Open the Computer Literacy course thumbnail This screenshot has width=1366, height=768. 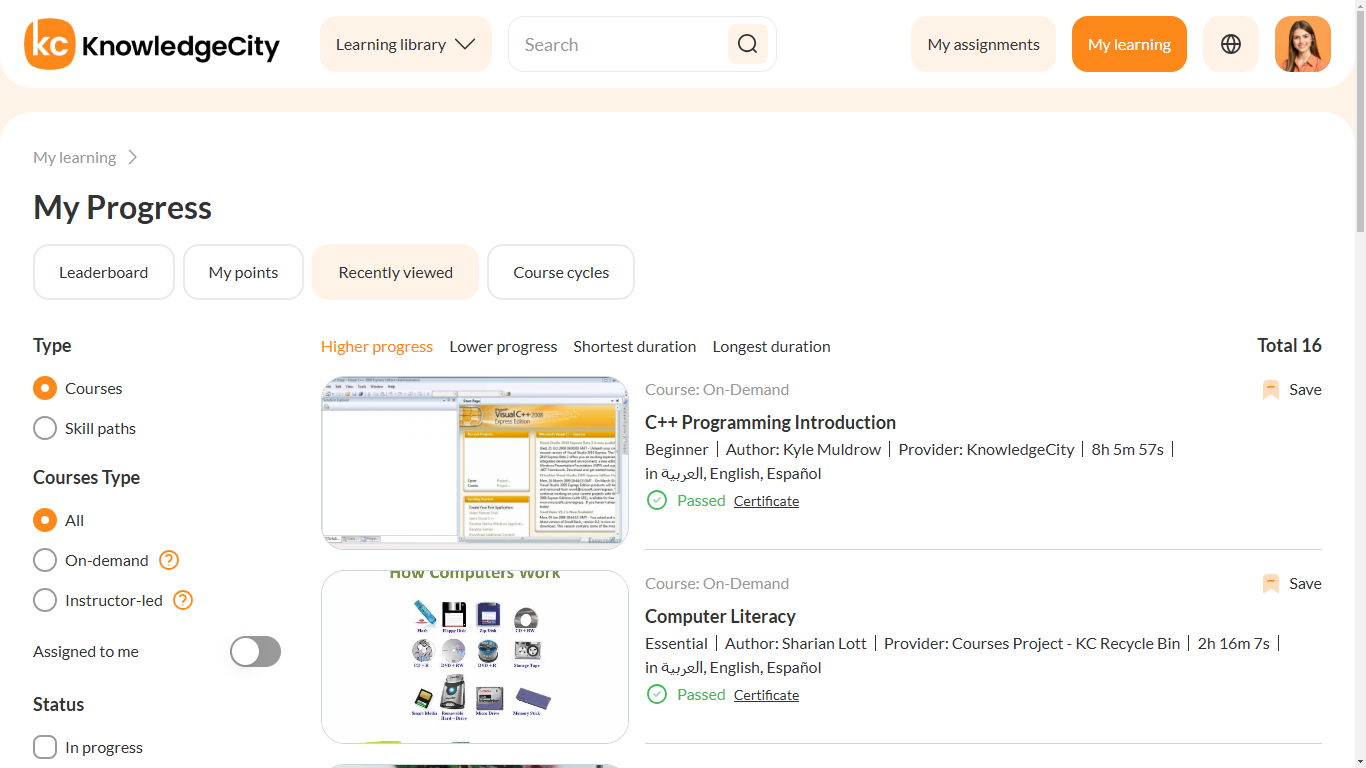(474, 656)
